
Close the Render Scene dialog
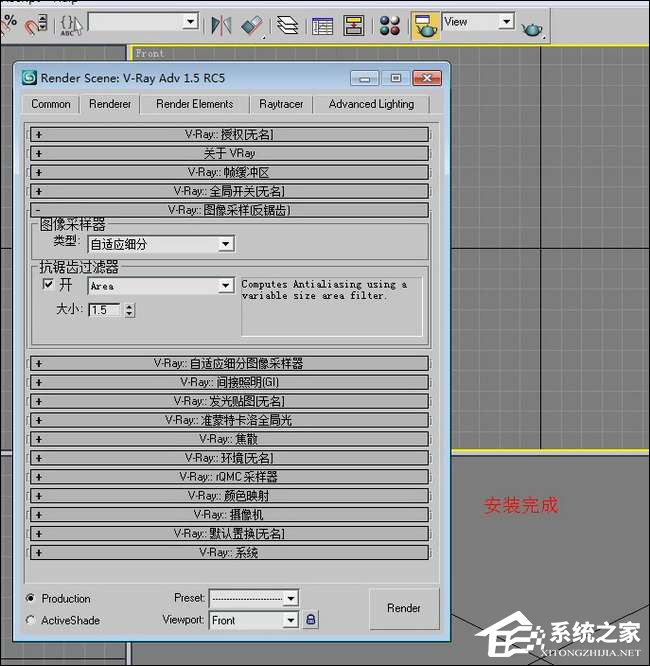click(427, 78)
